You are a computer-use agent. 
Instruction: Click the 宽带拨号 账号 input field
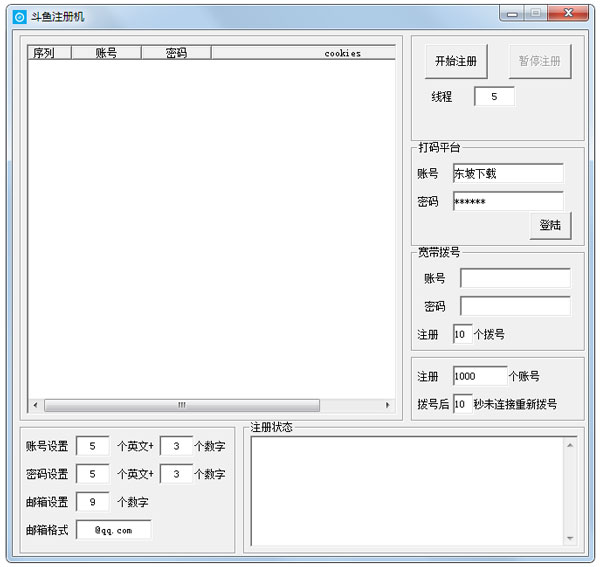(x=515, y=278)
